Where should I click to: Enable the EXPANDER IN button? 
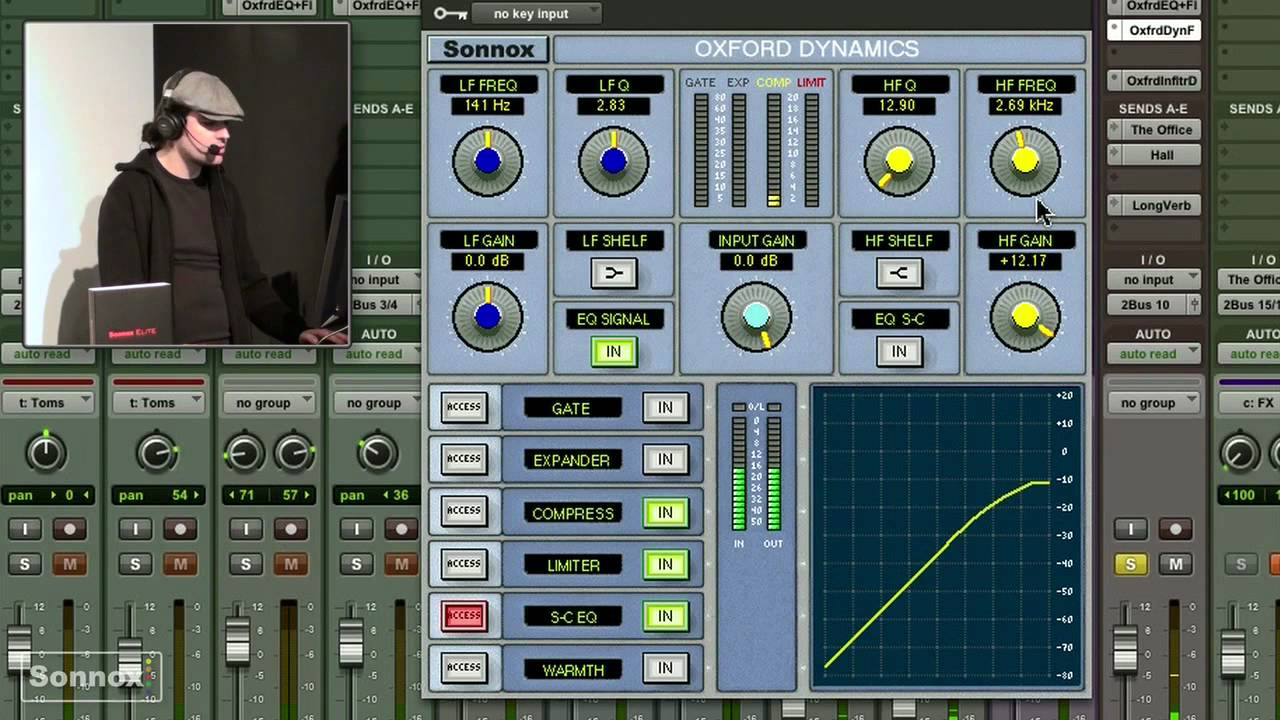tap(665, 460)
